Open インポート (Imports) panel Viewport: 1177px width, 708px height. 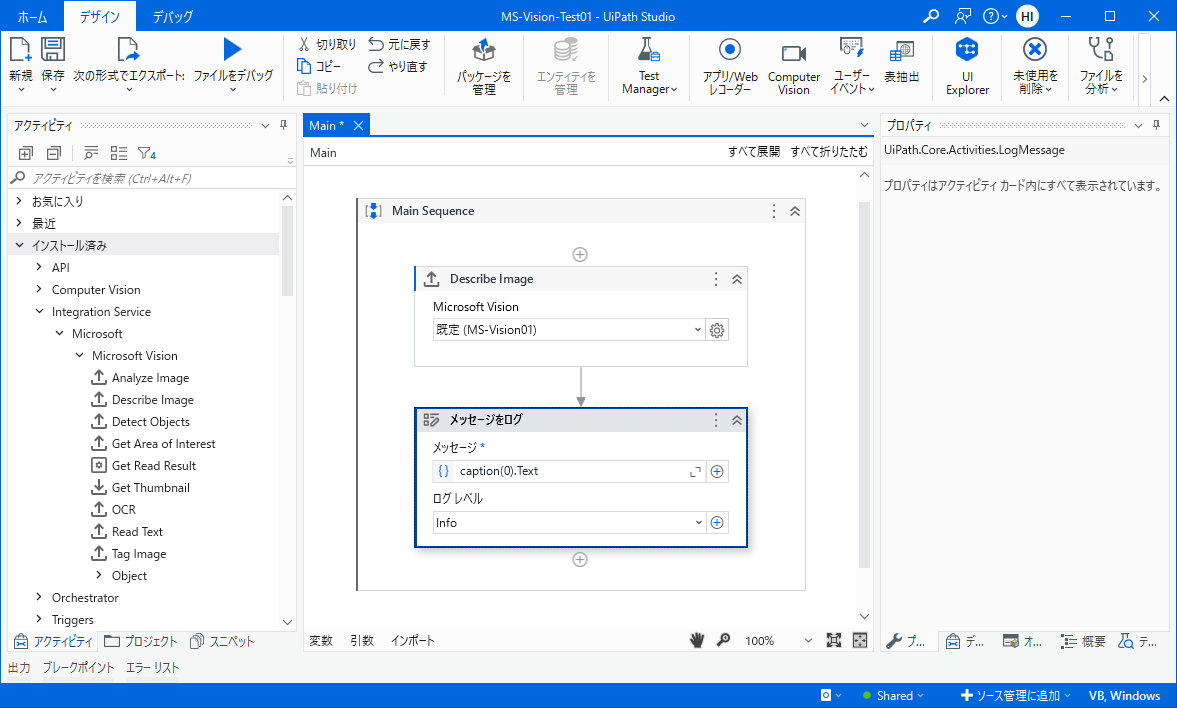pos(413,640)
